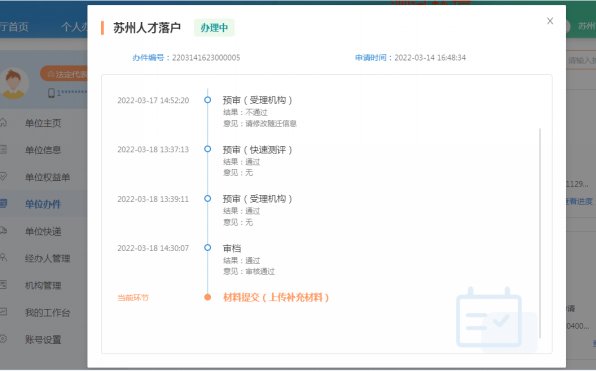Image resolution: width=596 pixels, height=371 pixels.
Task: Click the 单位信息 sidebar icon
Action: point(3,149)
